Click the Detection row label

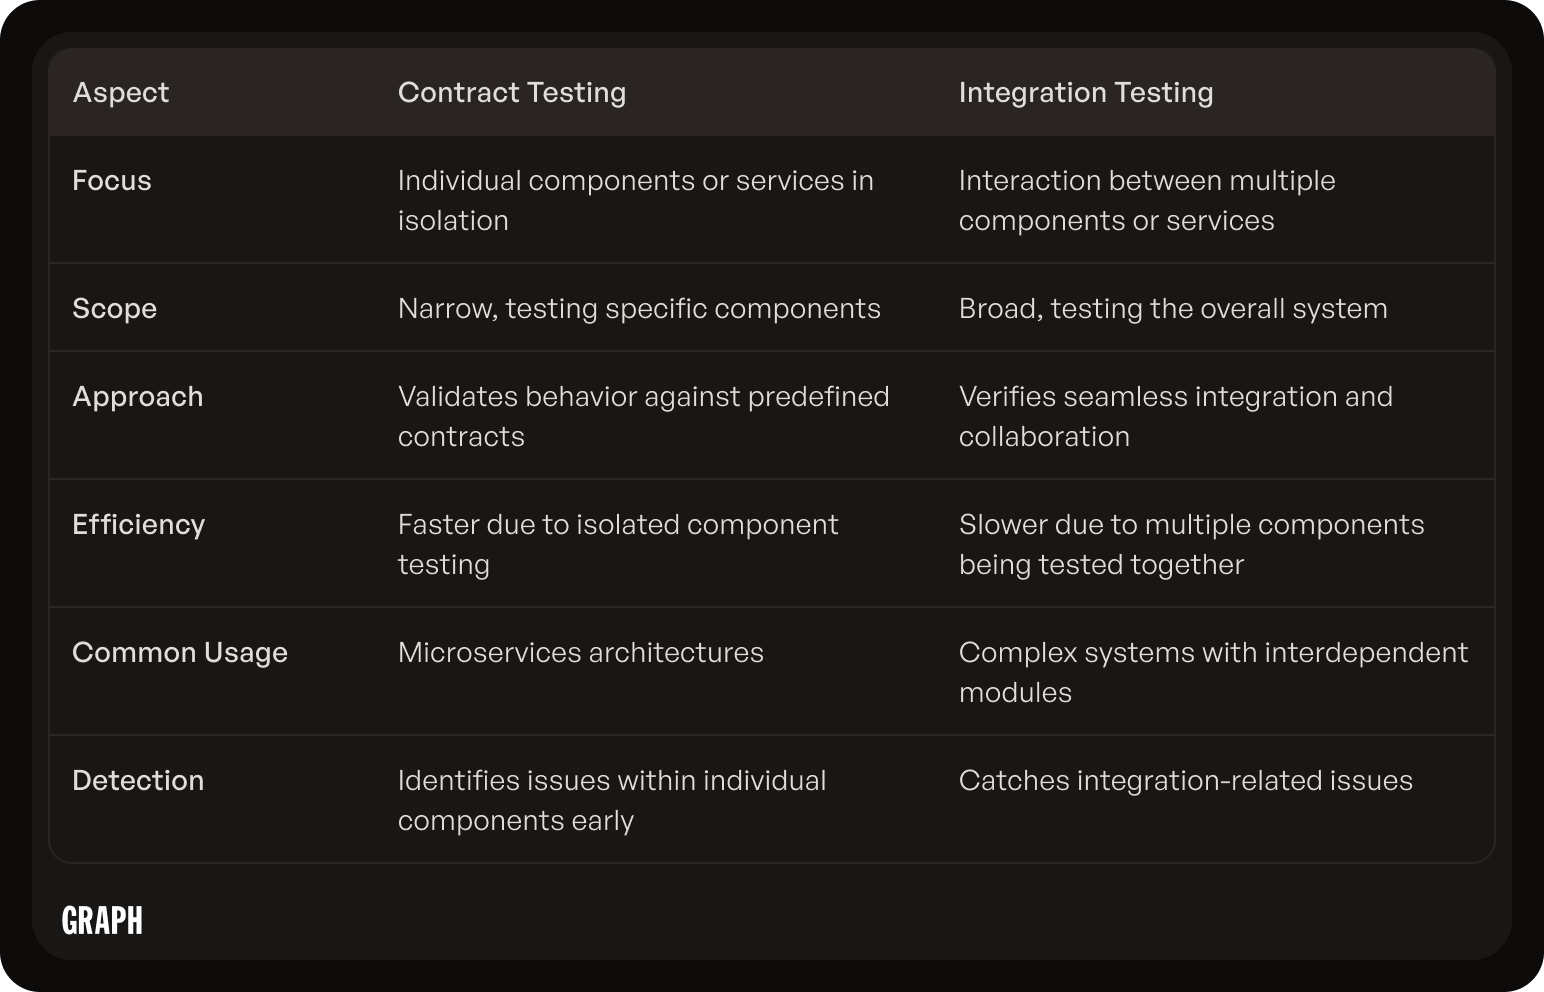[x=138, y=780]
